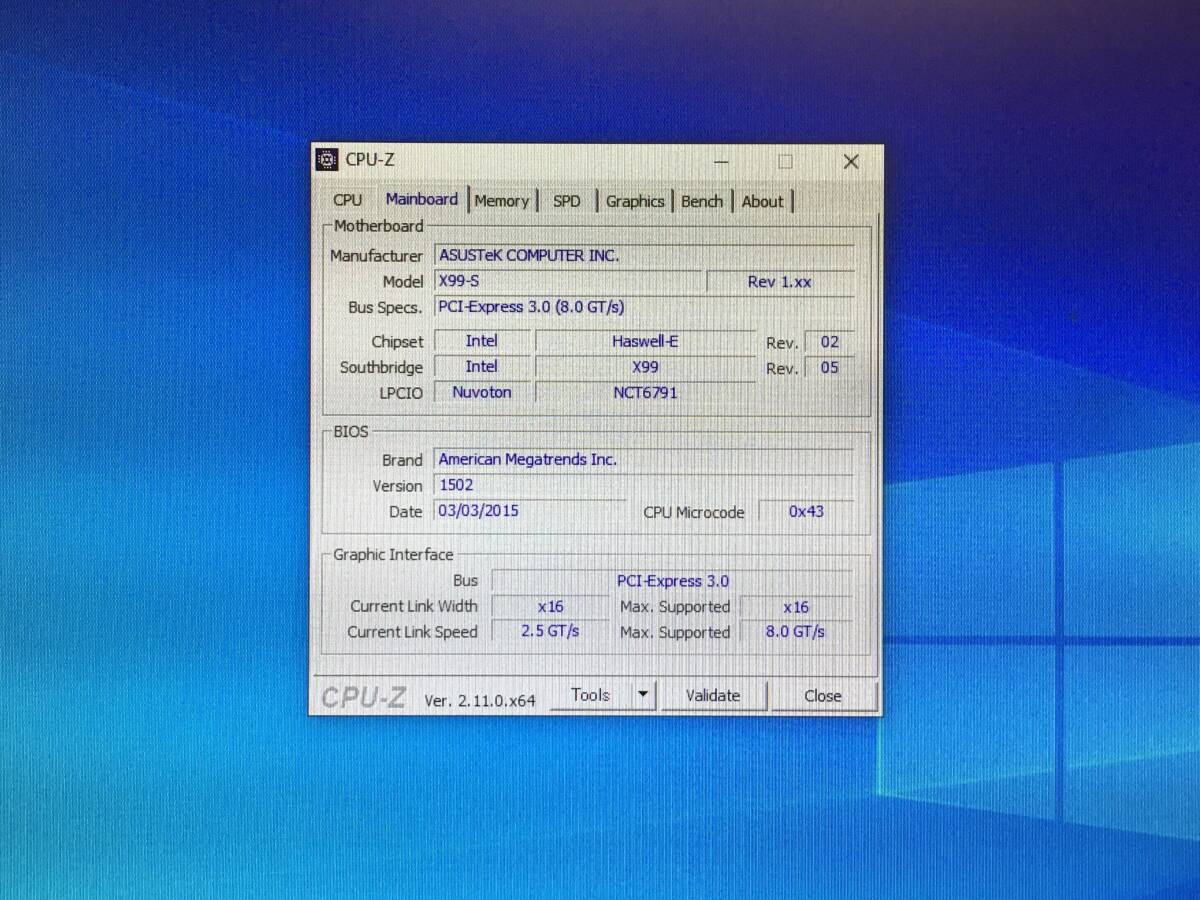1200x900 pixels.
Task: Click the Close button at bottom
Action: [x=823, y=696]
